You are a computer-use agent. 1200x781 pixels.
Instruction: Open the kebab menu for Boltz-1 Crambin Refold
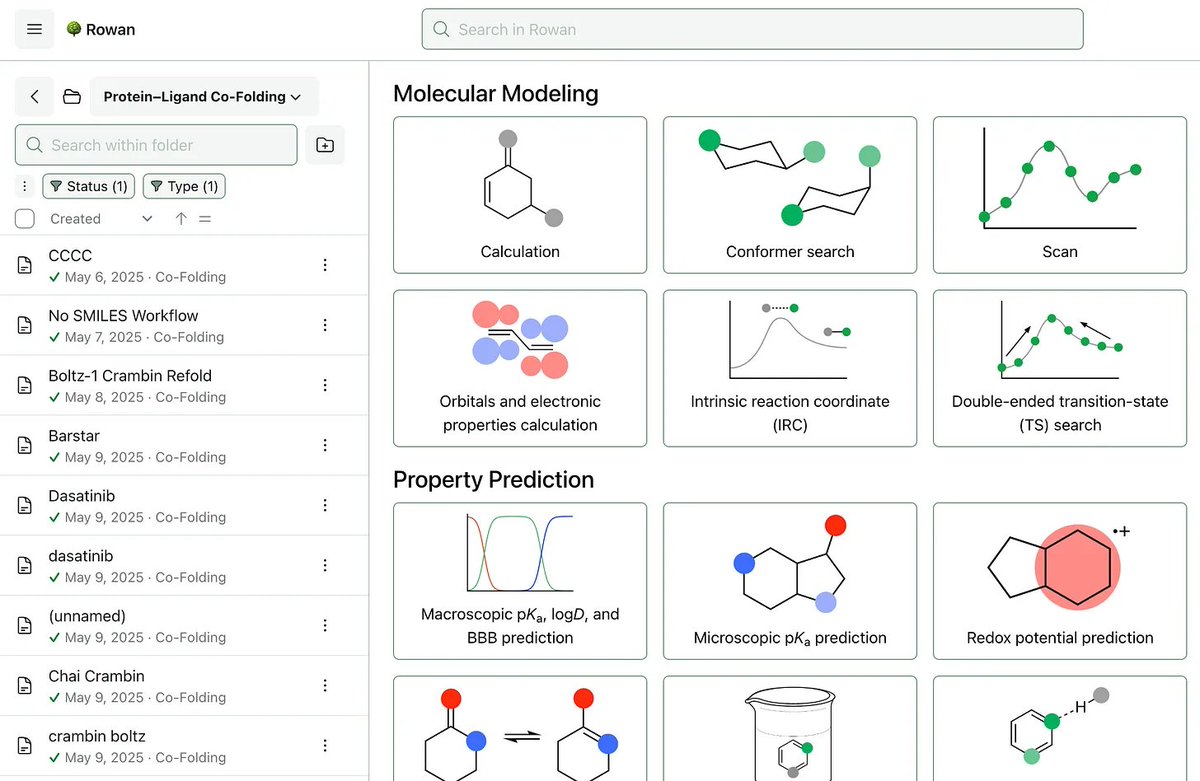tap(324, 385)
